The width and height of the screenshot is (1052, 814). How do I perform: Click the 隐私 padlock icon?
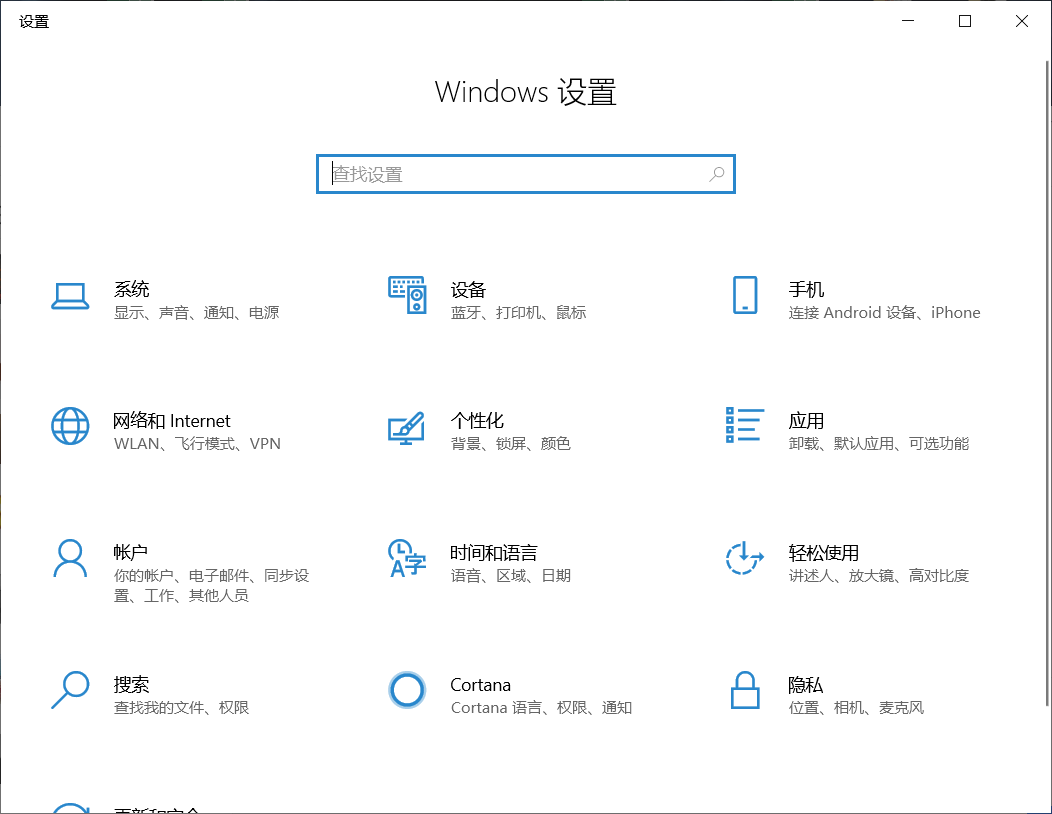coord(744,690)
